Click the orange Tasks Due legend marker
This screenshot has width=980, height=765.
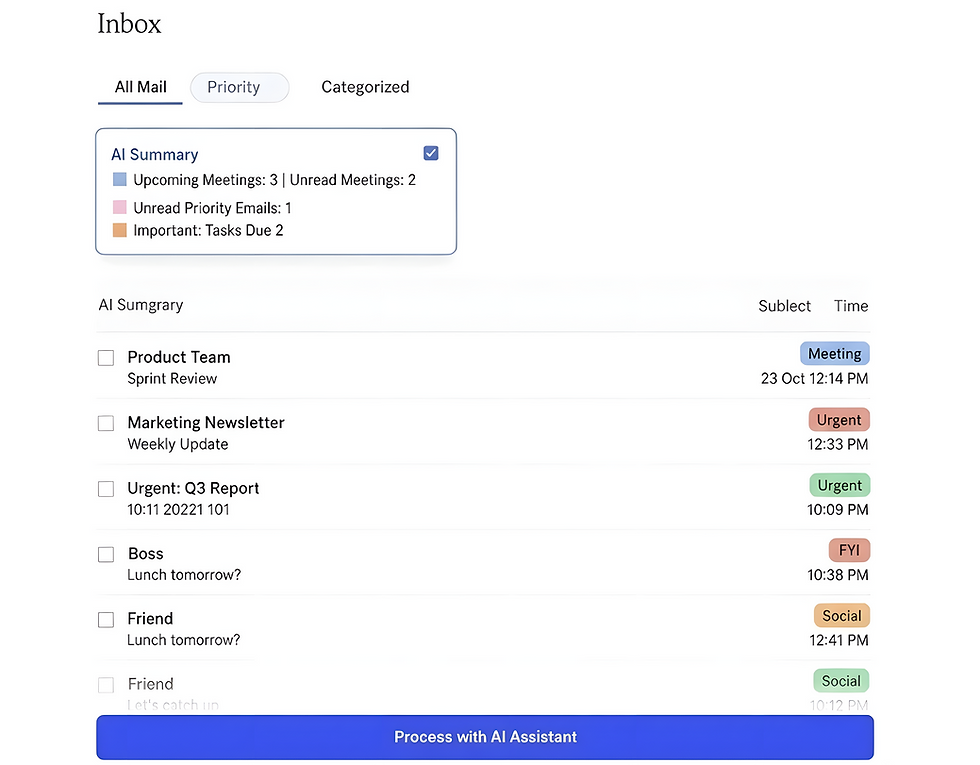click(x=120, y=229)
